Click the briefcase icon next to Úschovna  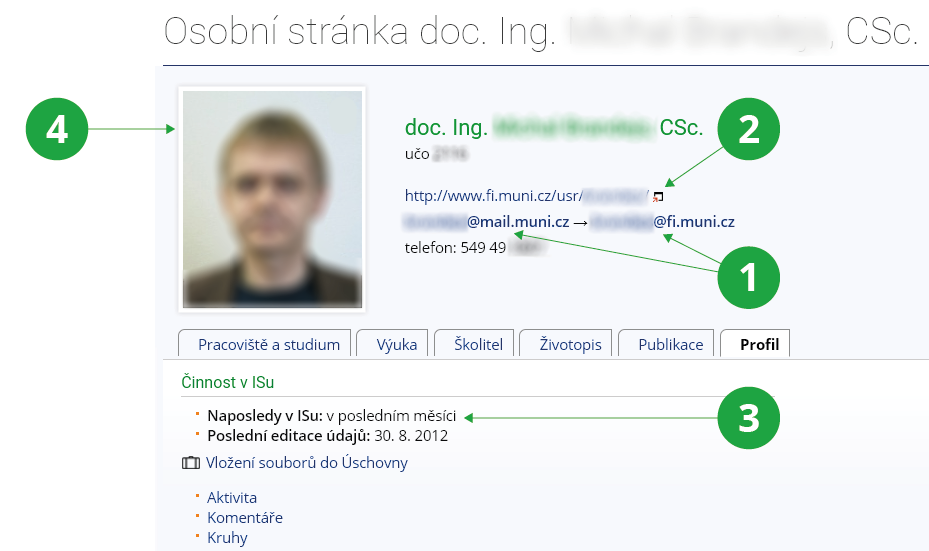tap(190, 463)
